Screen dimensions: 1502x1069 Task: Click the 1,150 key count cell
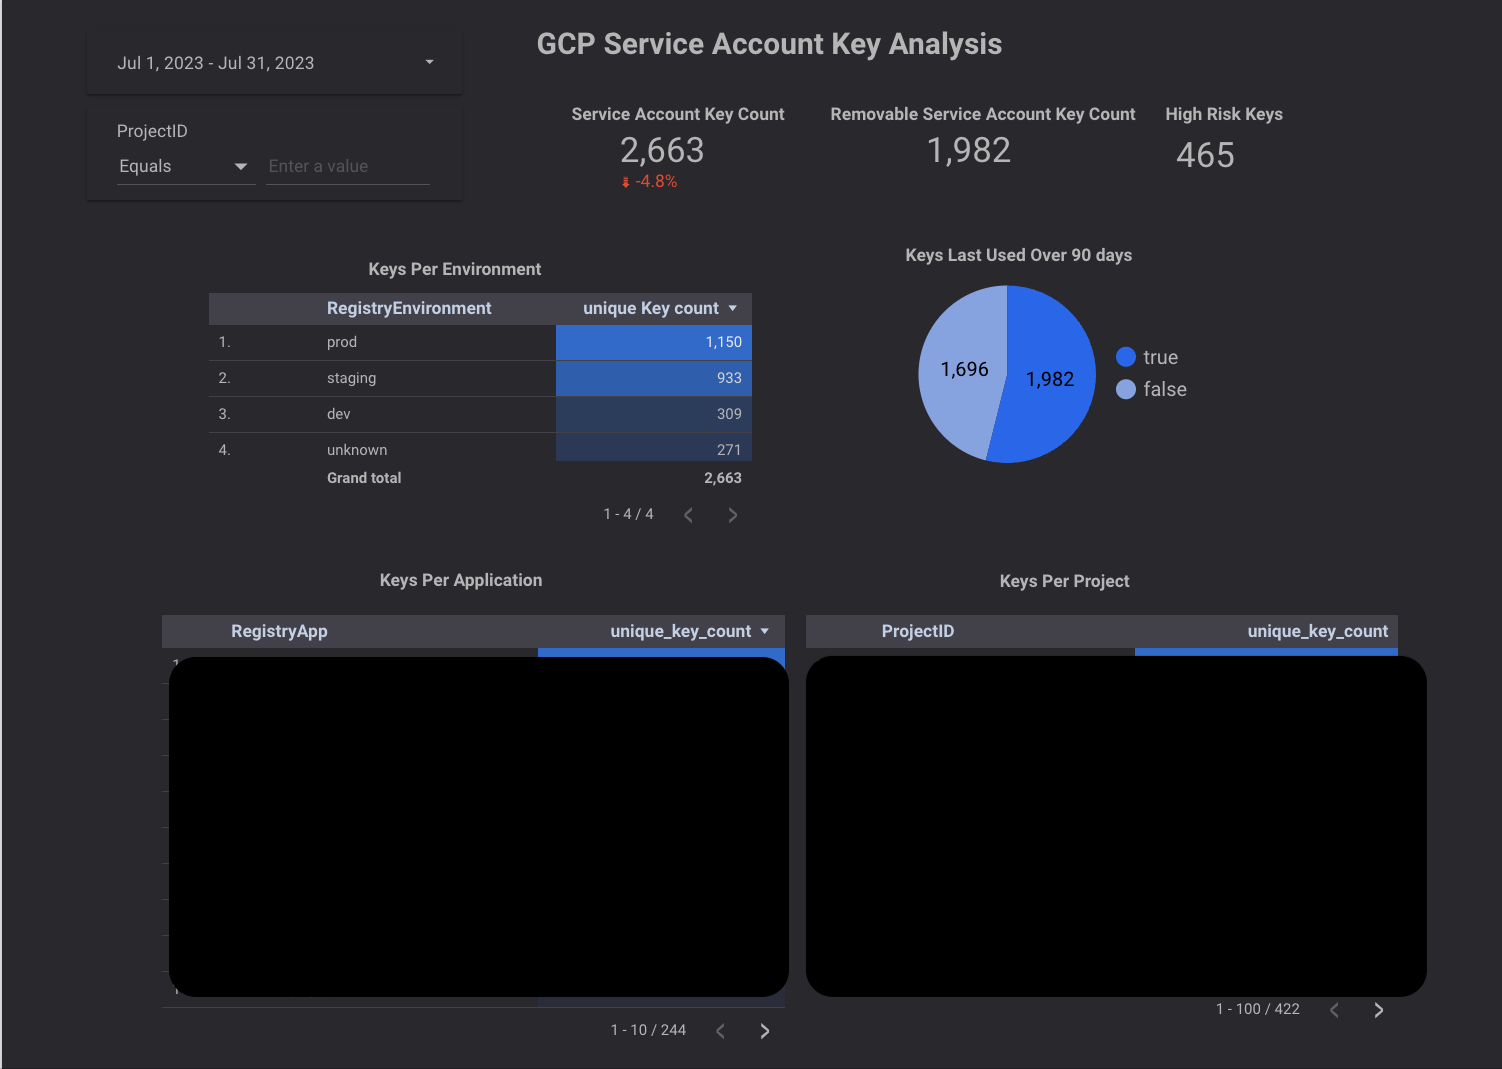point(654,342)
